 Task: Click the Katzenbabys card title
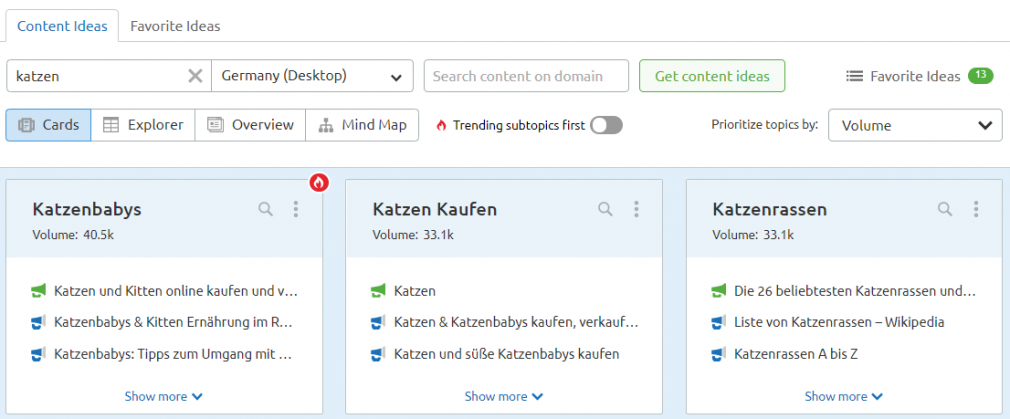pyautogui.click(x=86, y=210)
